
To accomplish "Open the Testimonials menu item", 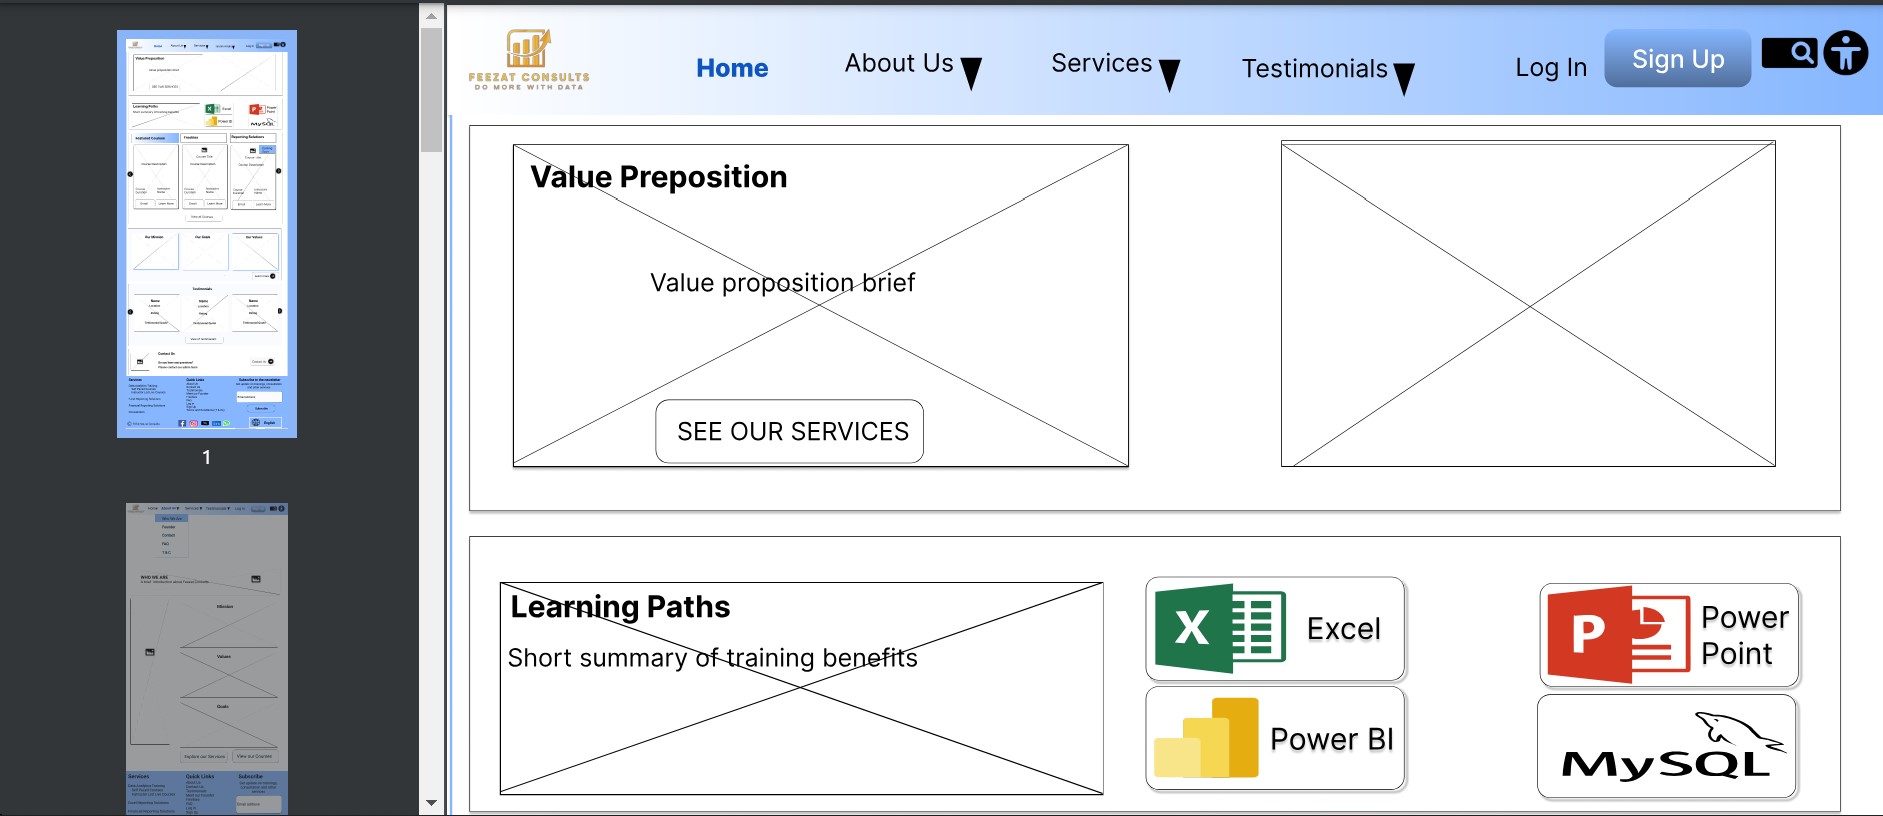I will point(1314,69).
